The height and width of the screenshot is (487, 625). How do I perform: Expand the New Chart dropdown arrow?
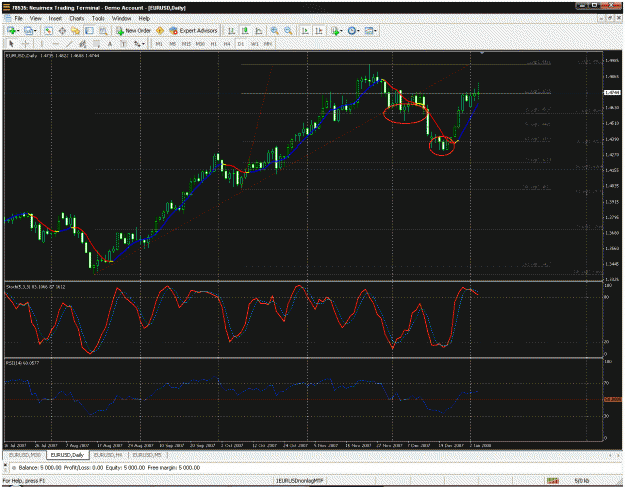[x=18, y=31]
